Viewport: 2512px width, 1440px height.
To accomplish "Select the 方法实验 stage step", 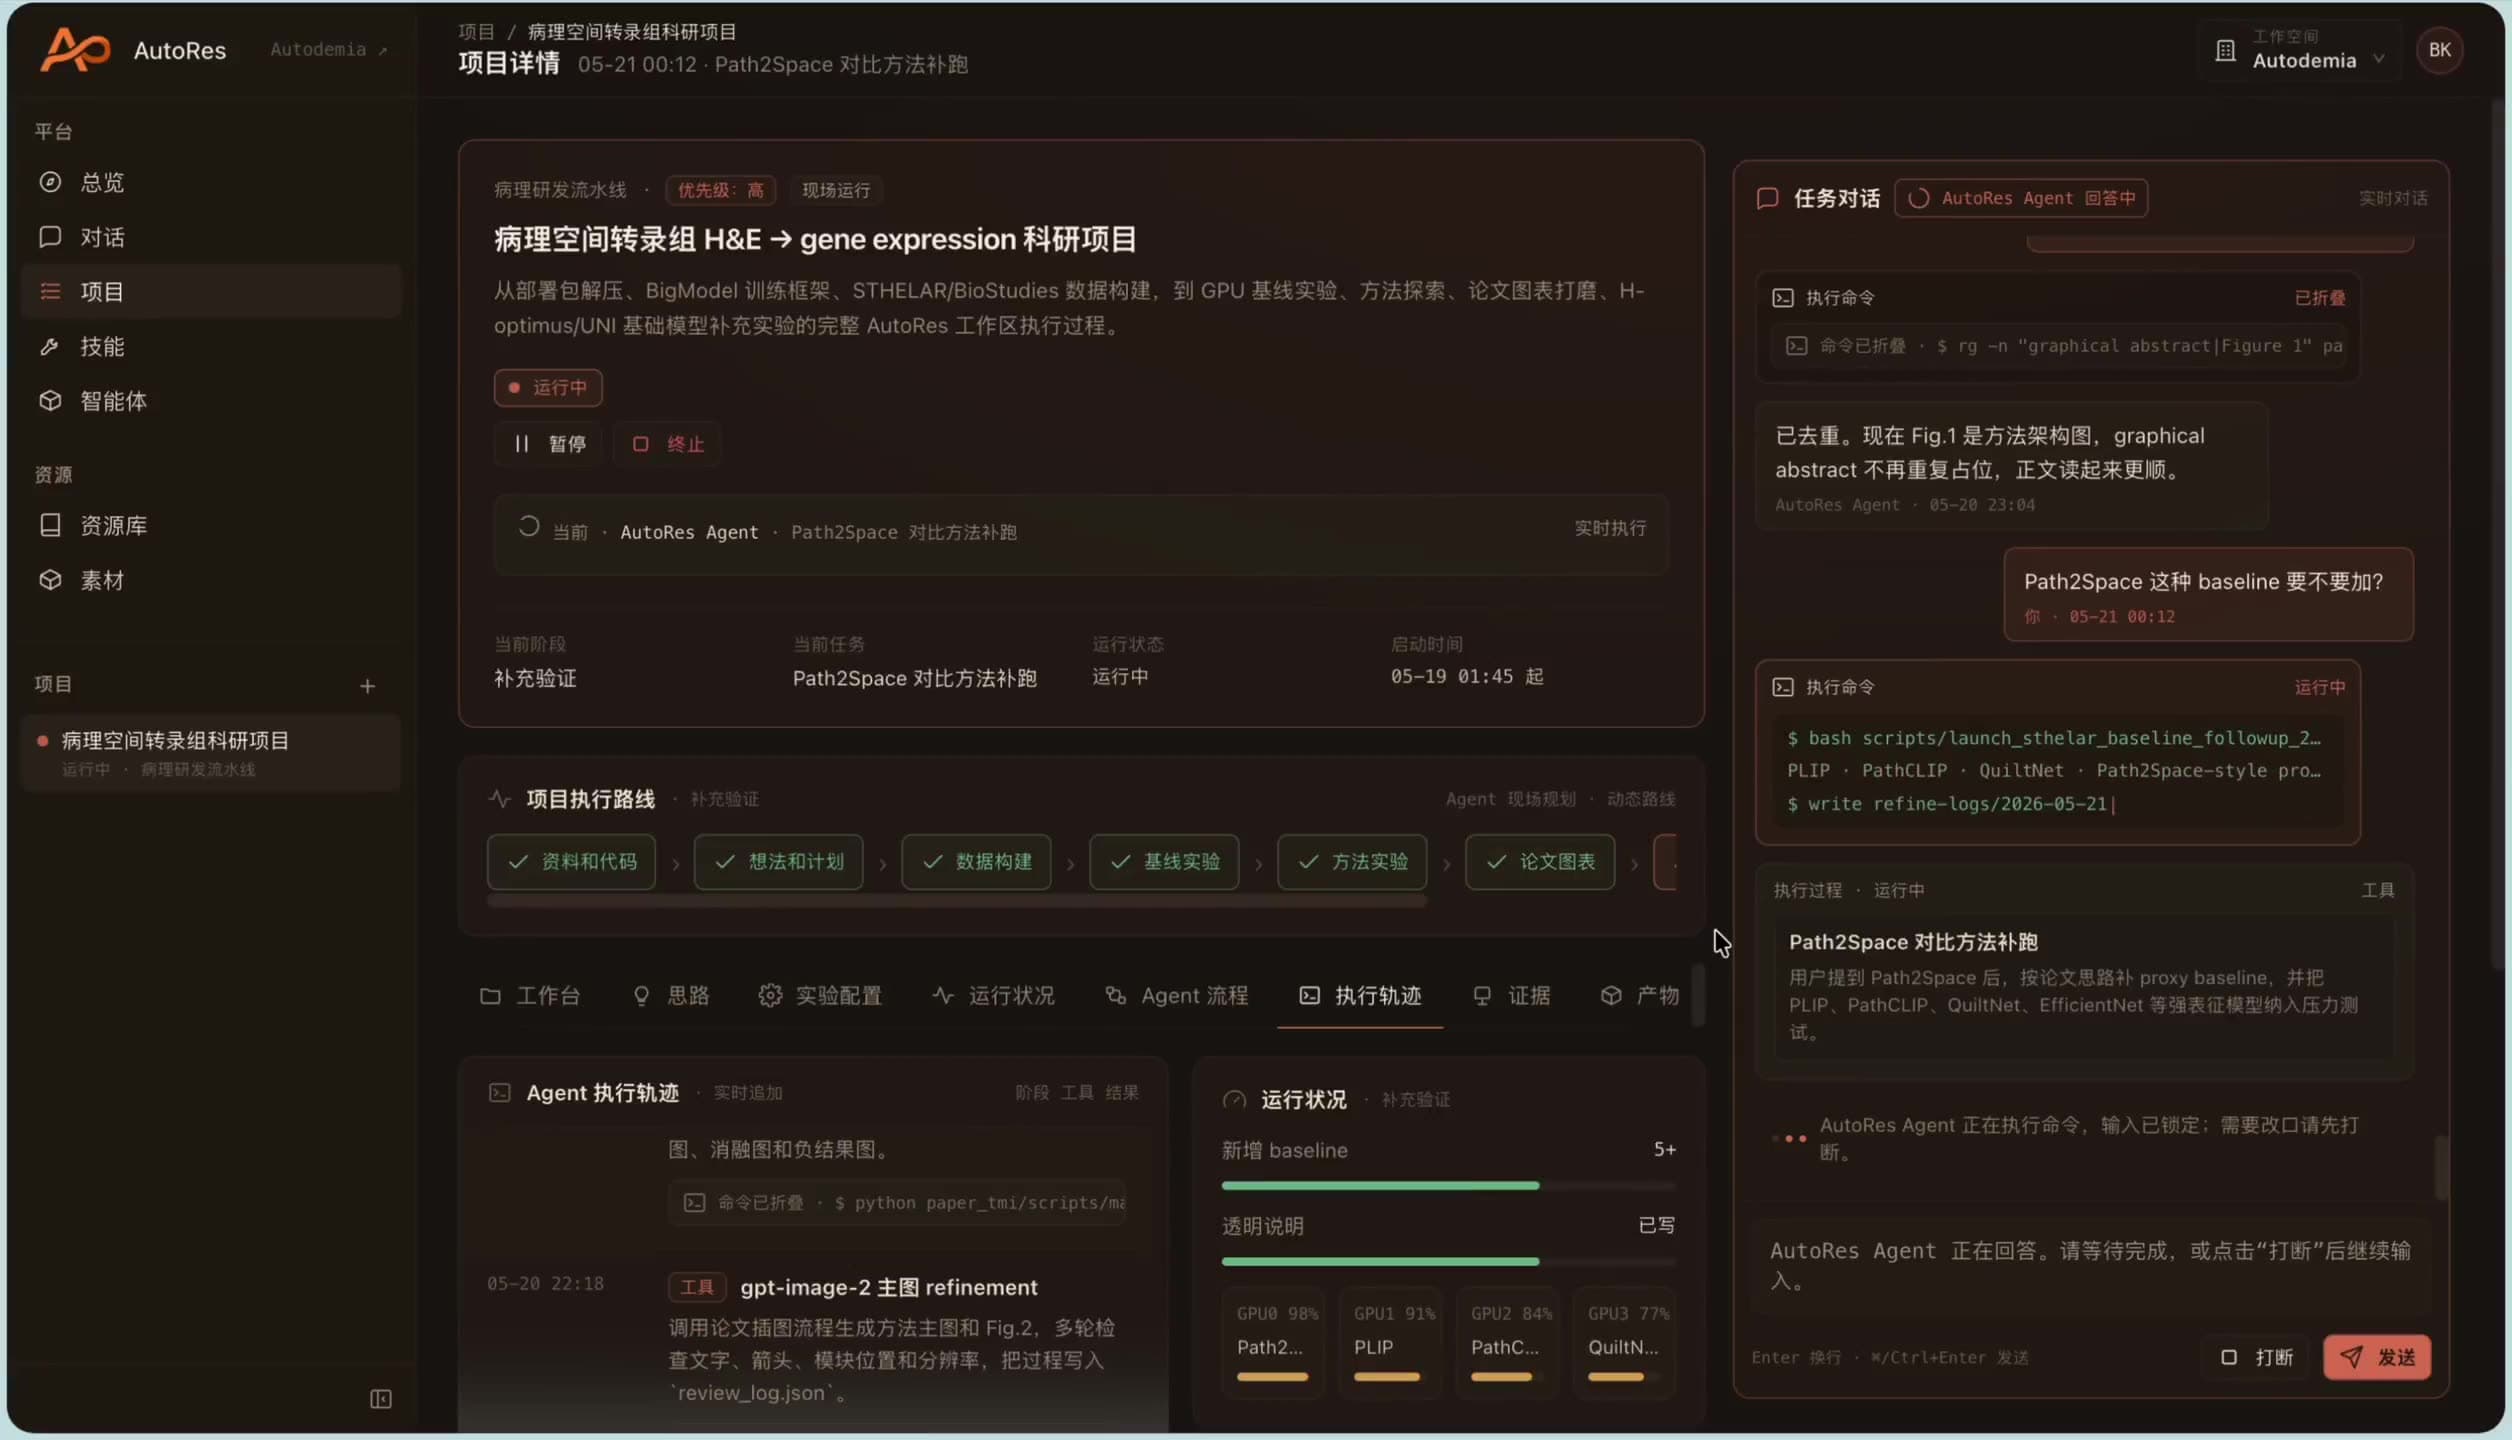I will coord(1352,862).
